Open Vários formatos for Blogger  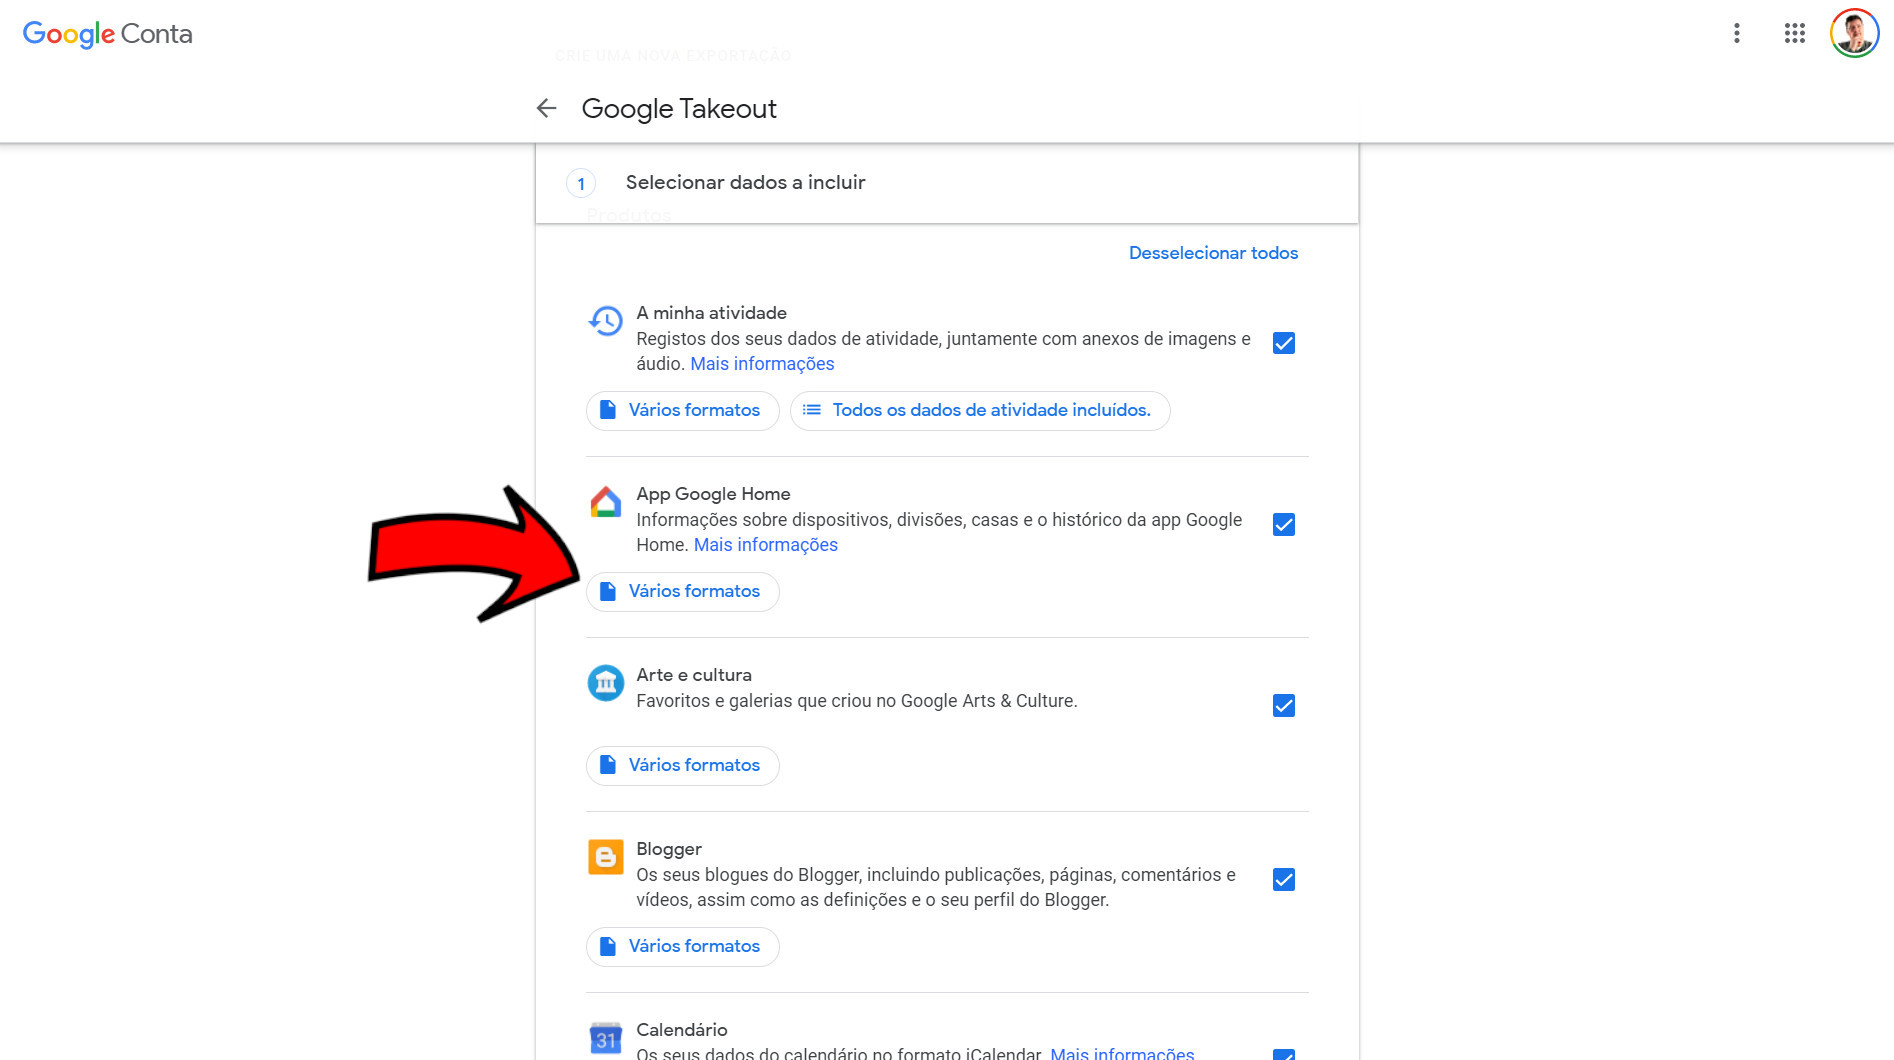click(683, 946)
